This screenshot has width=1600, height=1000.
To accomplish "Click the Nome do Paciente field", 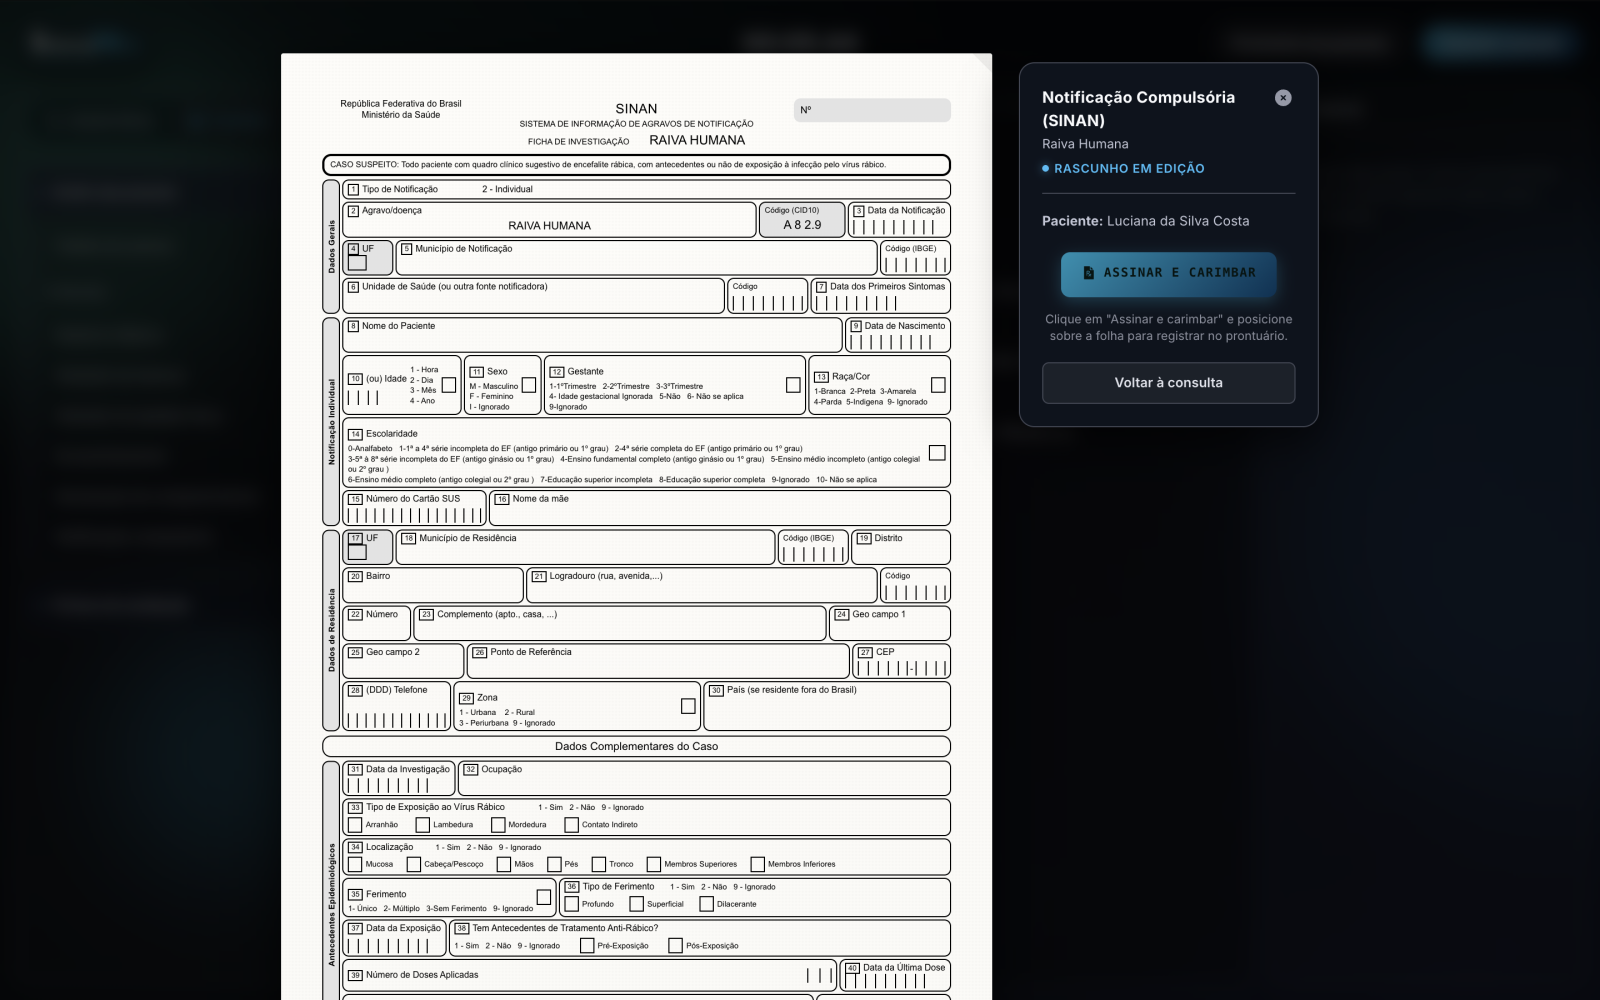I will pos(592,335).
